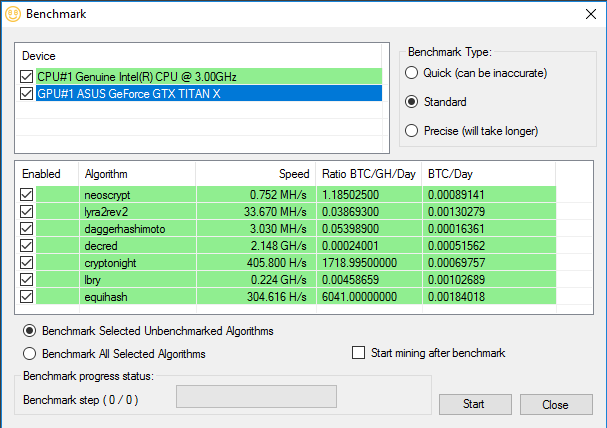Click the 0.00051562 BTC/Day value

pos(456,246)
